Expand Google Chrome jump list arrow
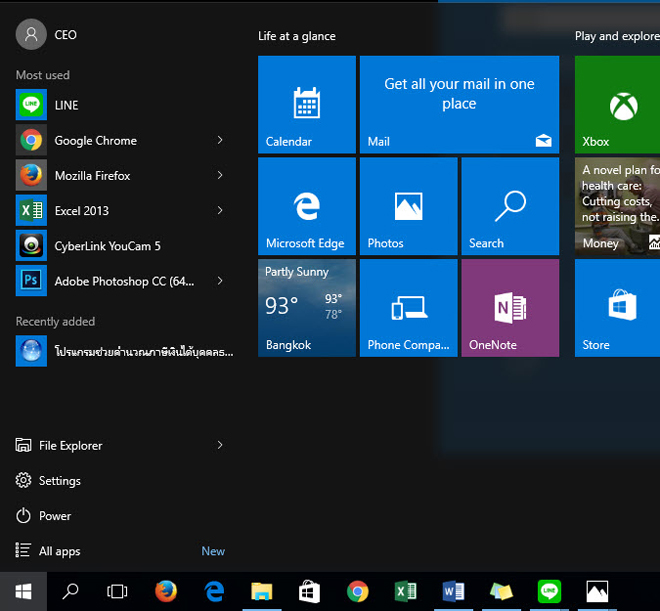Screen dimensions: 660x611 coord(220,140)
